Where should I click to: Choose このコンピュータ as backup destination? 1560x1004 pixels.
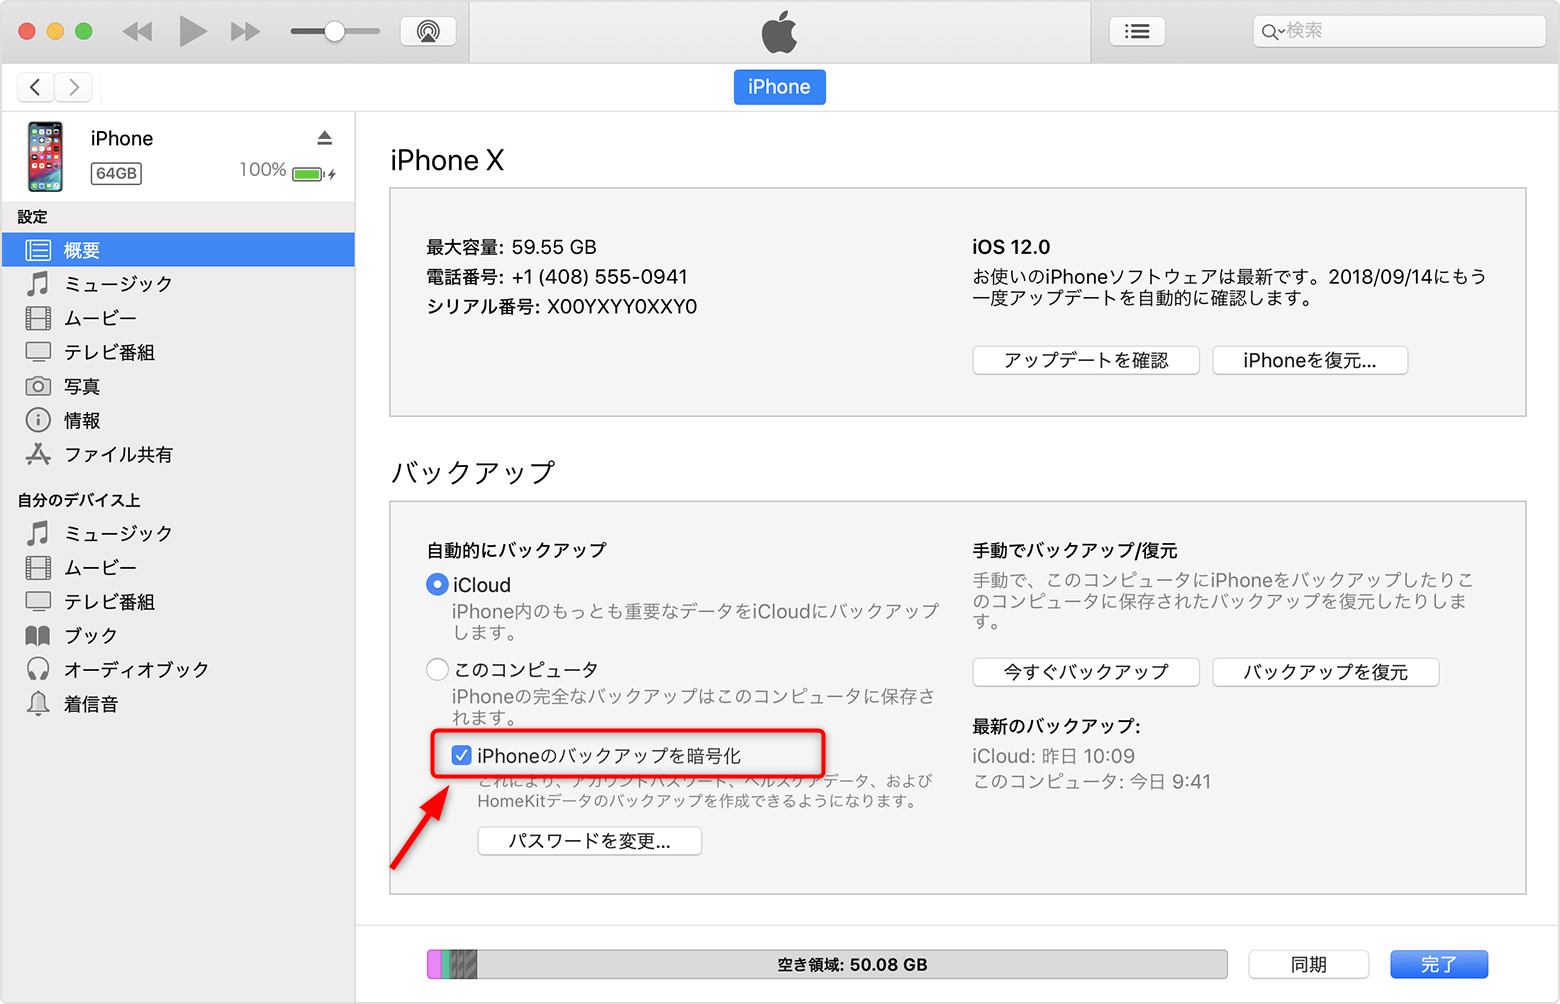(437, 669)
